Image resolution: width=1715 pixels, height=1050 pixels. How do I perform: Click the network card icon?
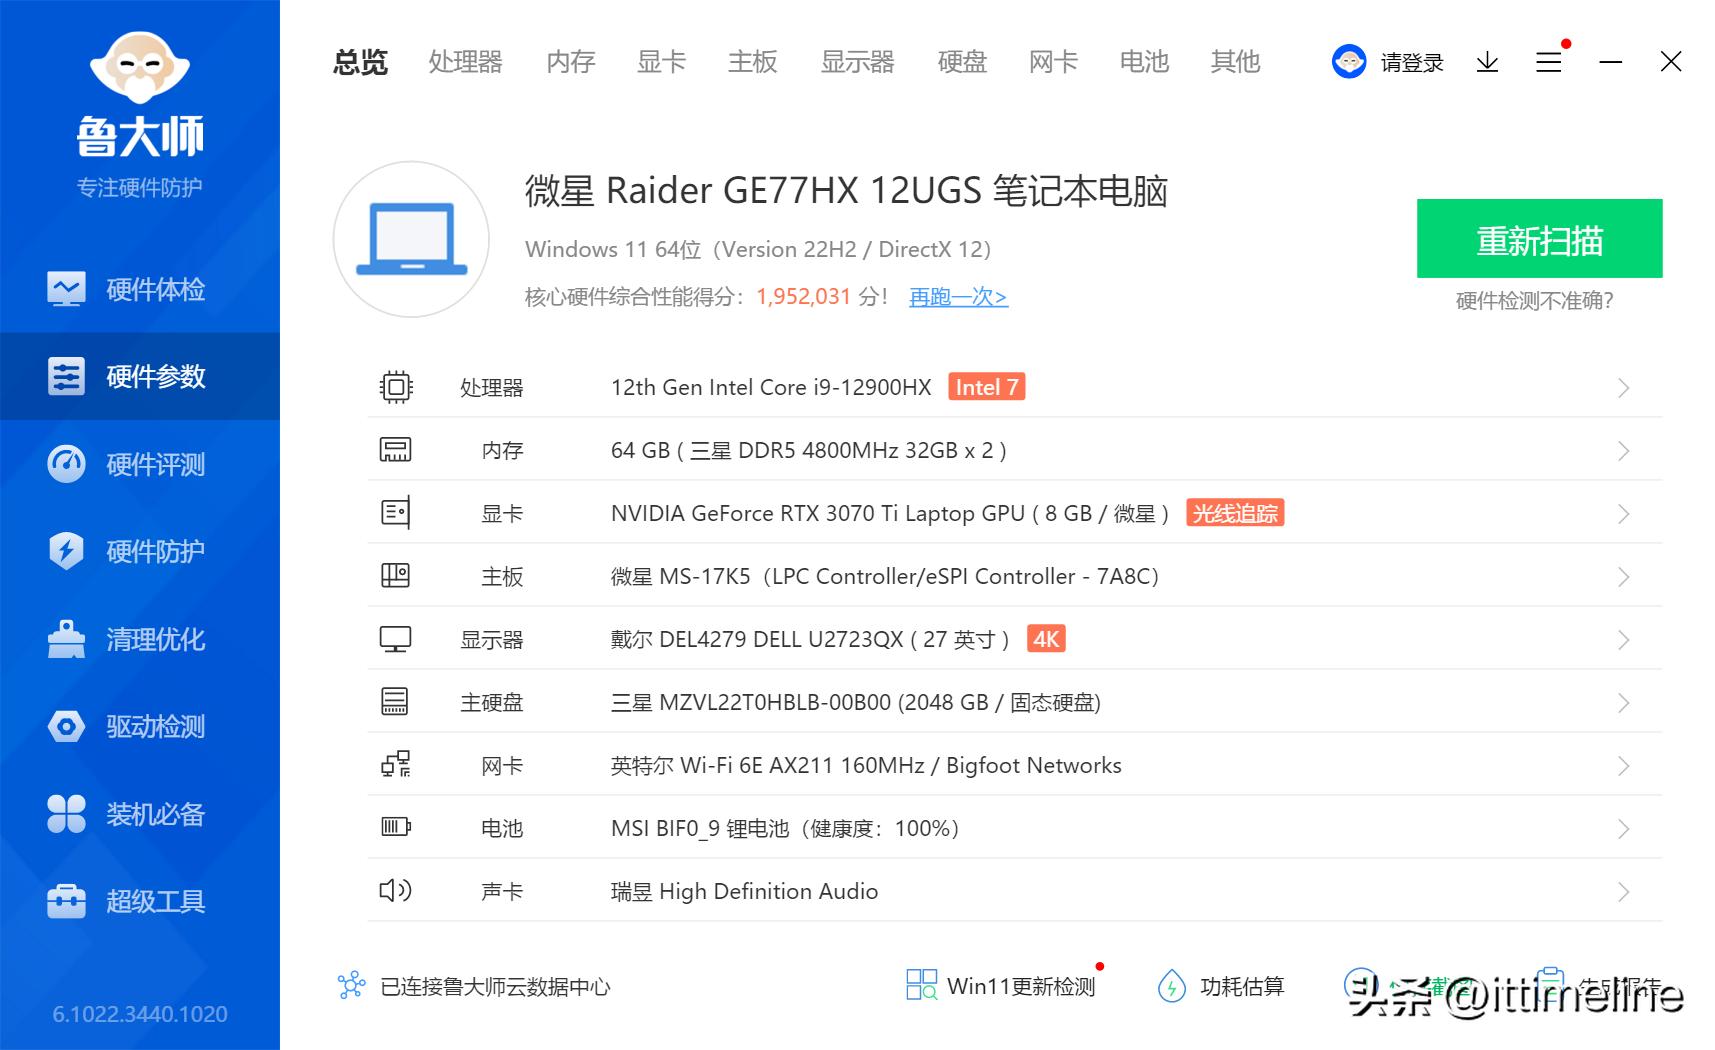[396, 765]
